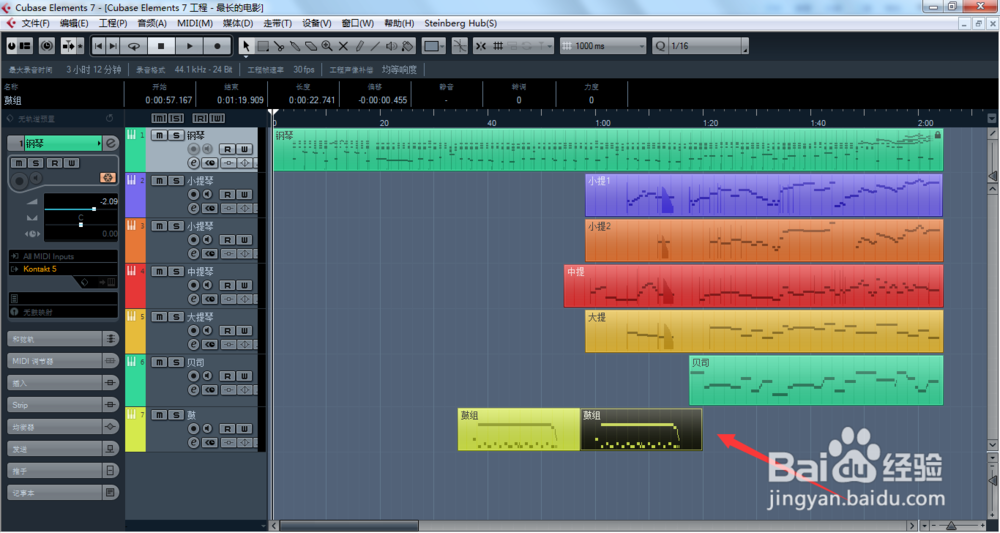Image resolution: width=1000 pixels, height=533 pixels.
Task: Click the Inspector volume slider
Action: pyautogui.click(x=80, y=209)
